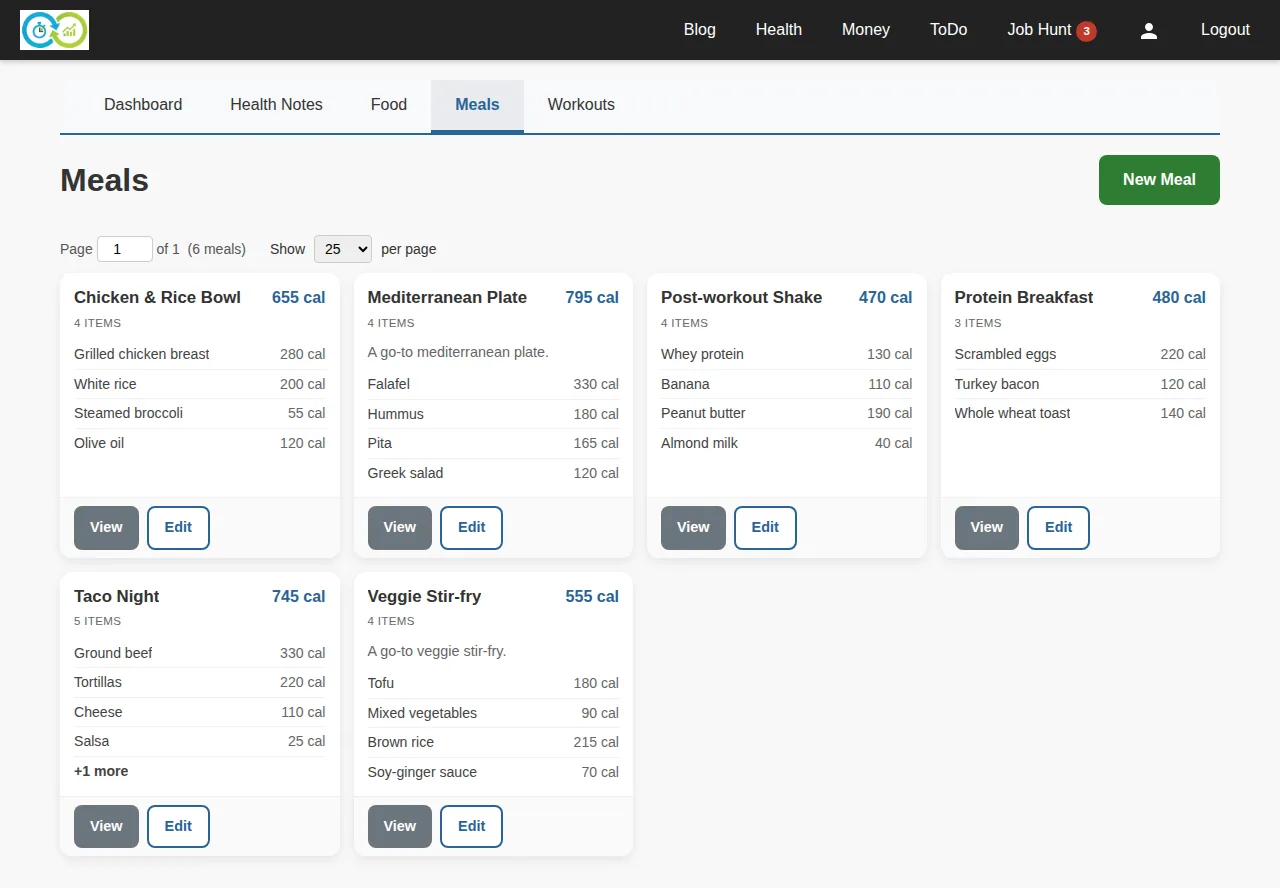Switch to the Food tab
This screenshot has width=1280, height=888.
click(x=389, y=105)
